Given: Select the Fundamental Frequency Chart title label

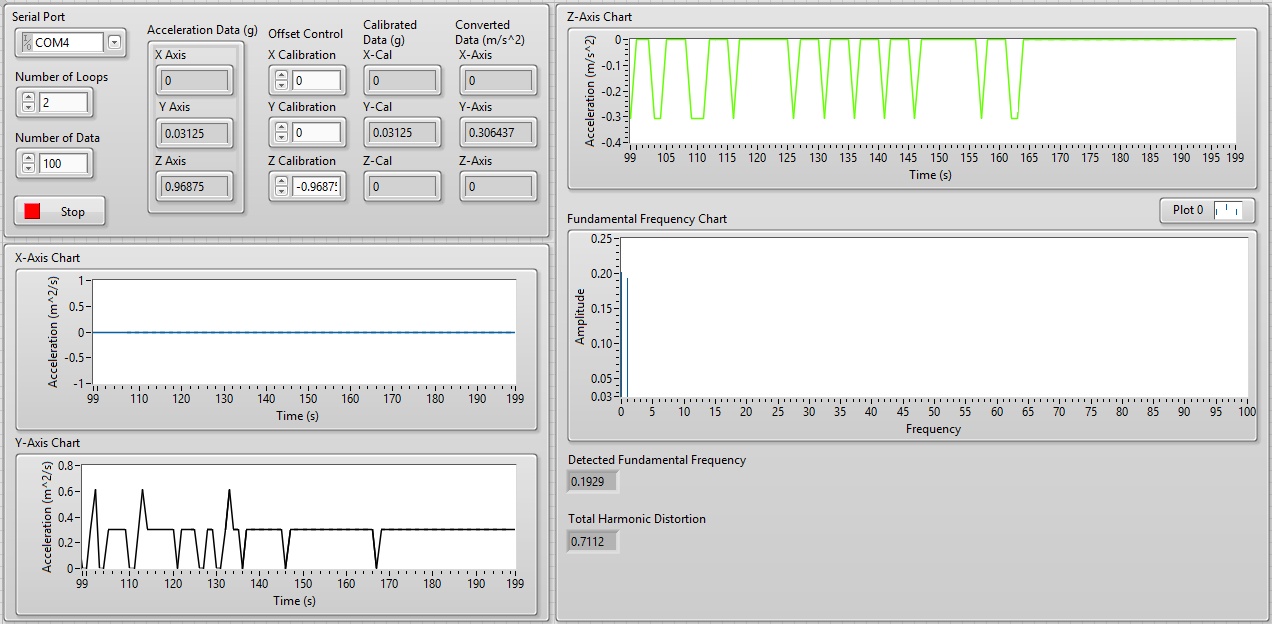Looking at the screenshot, I should click(x=647, y=219).
